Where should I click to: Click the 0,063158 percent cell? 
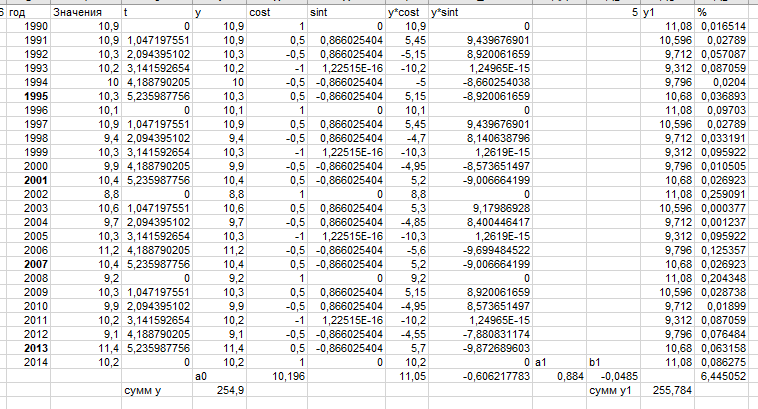pyautogui.click(x=722, y=348)
